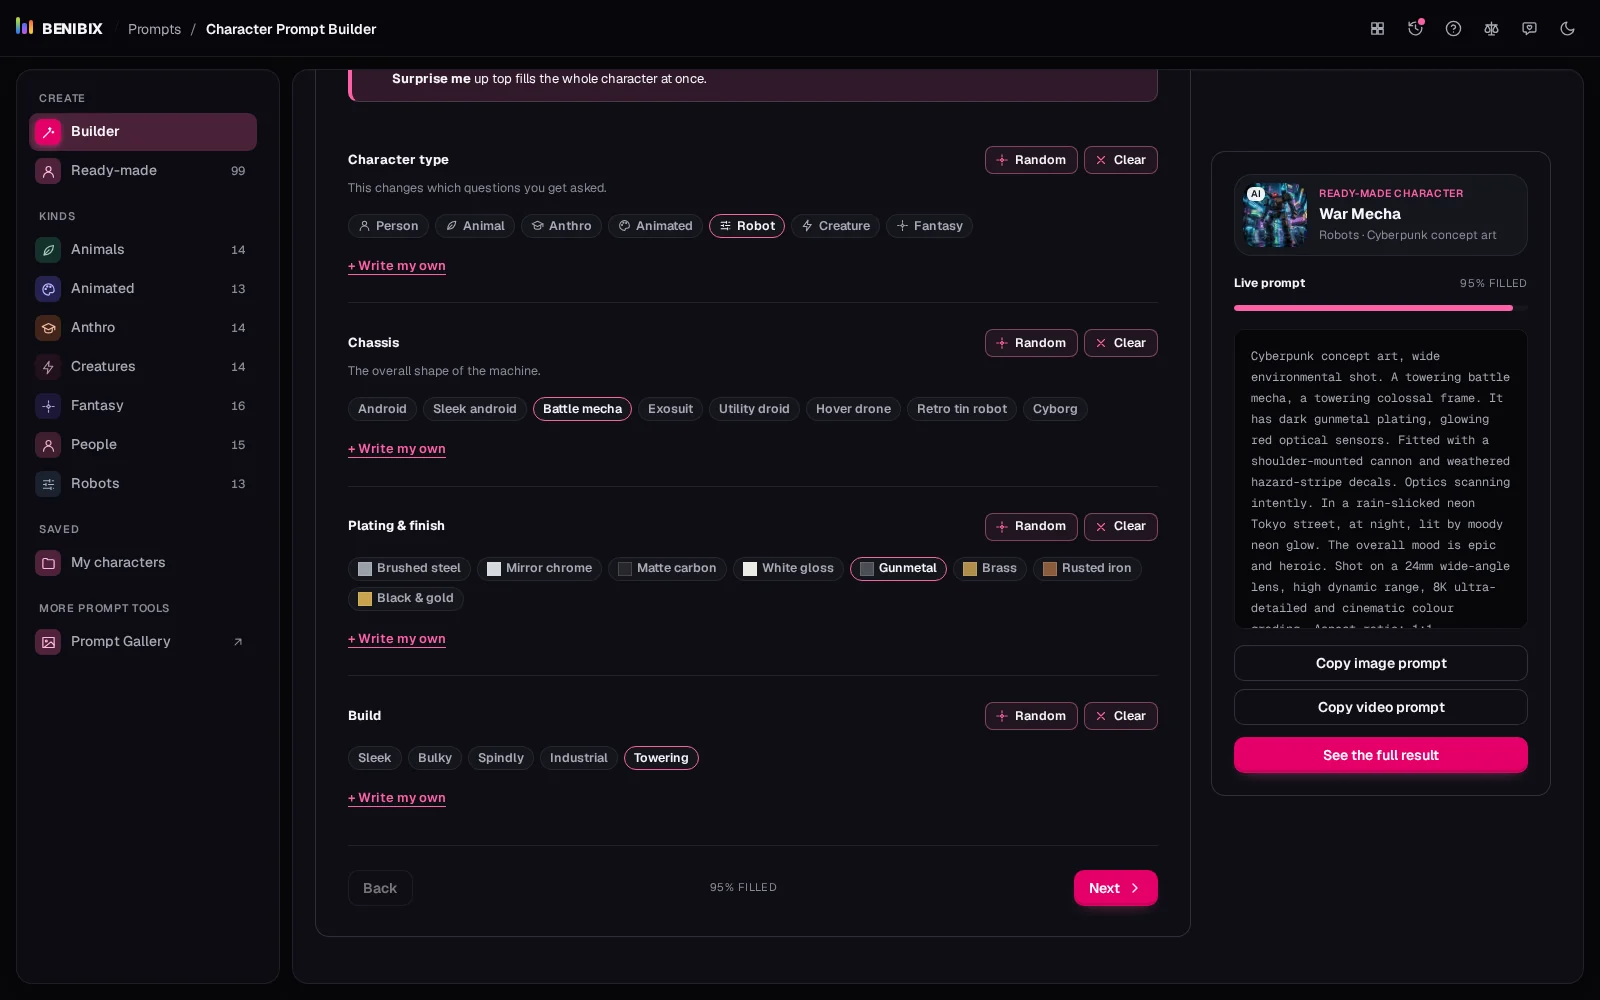The width and height of the screenshot is (1600, 1000).
Task: Click the War Mecha character thumbnail
Action: click(1275, 215)
